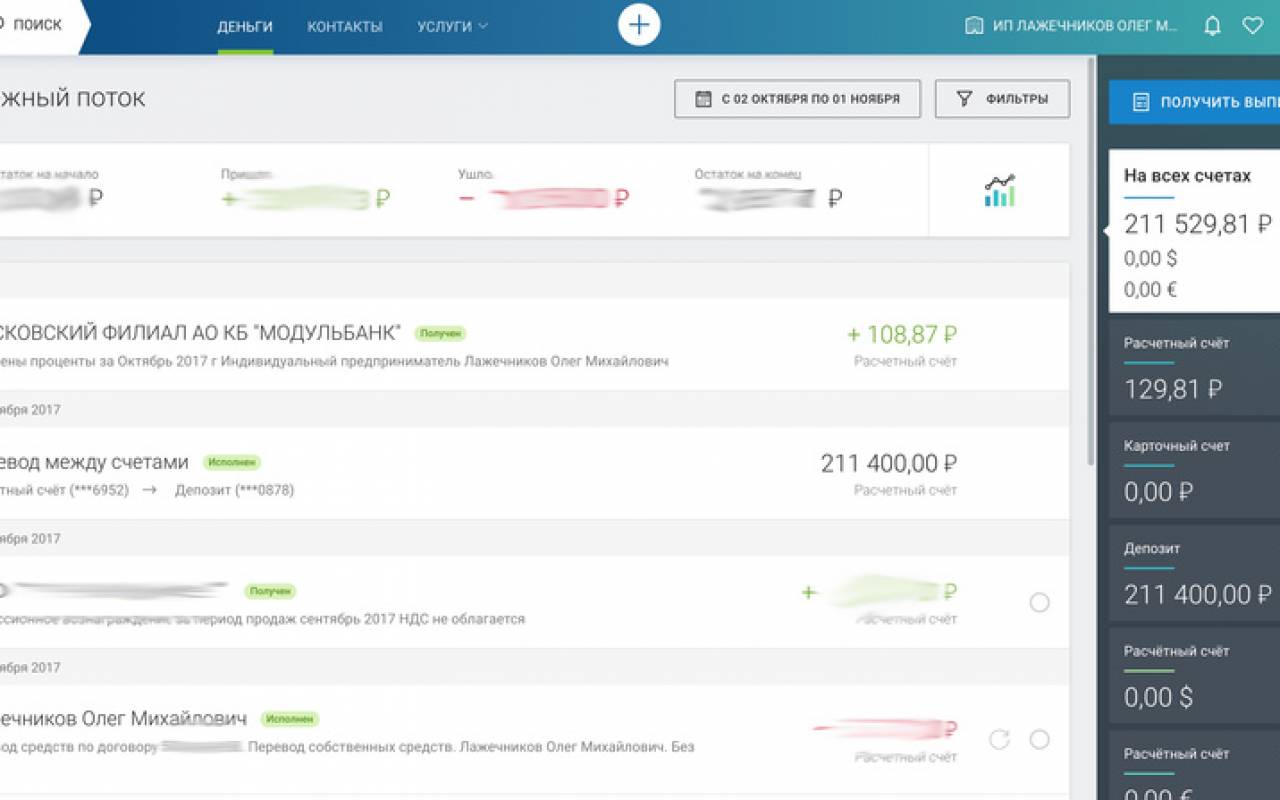Image resolution: width=1280 pixels, height=800 pixels.
Task: Click the company building icon near ИП Лажечников
Action: click(x=974, y=26)
